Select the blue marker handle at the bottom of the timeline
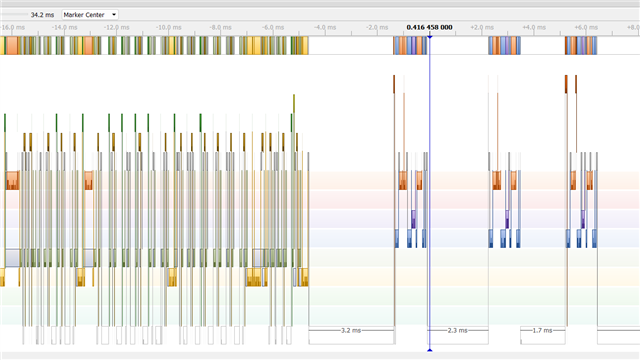This screenshot has width=640, height=360. (429, 350)
